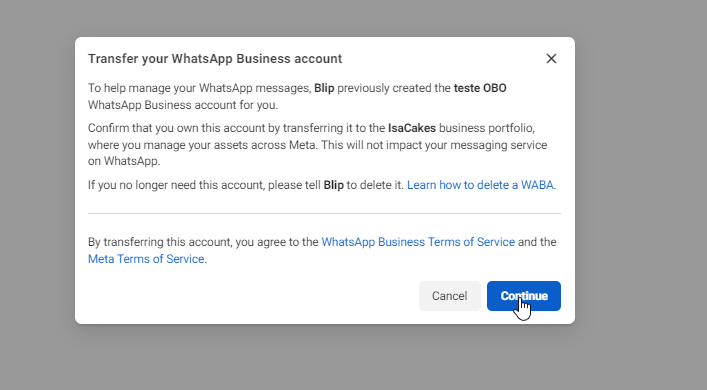
Task: Close the transfer dialog with the X icon
Action: pos(551,59)
